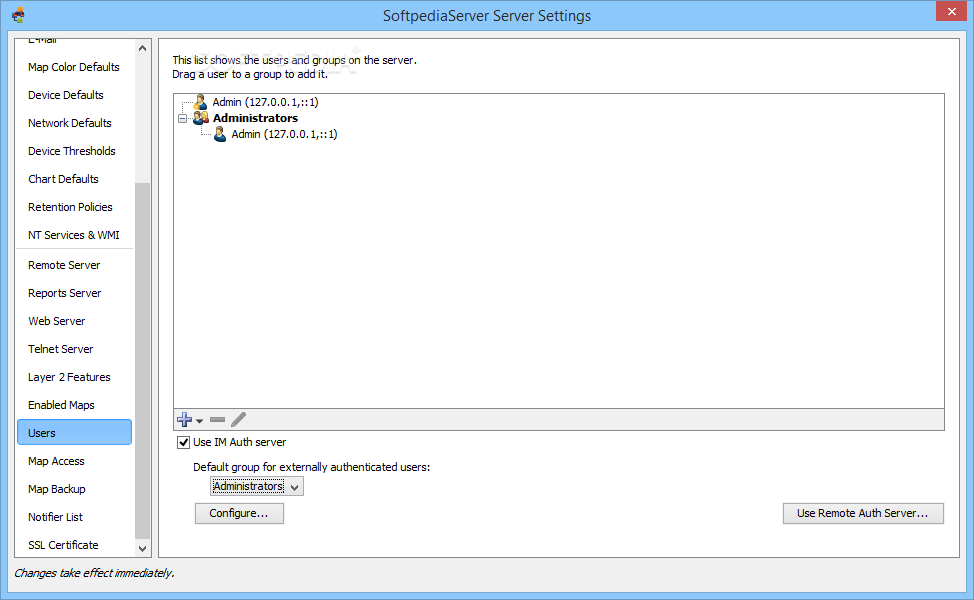
Task: Click the Administrators group icon
Action: (201, 118)
